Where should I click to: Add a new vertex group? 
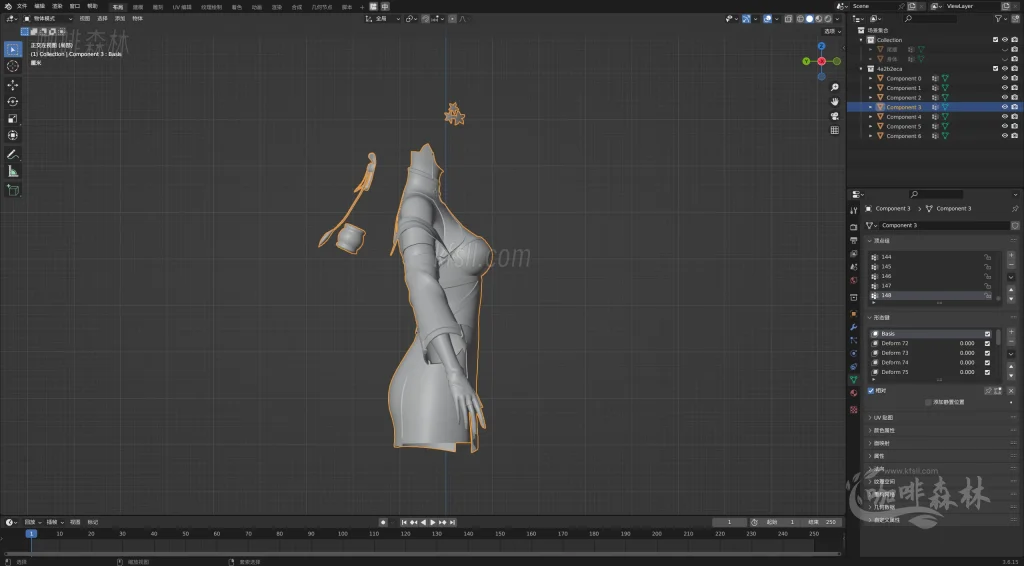click(x=1011, y=255)
